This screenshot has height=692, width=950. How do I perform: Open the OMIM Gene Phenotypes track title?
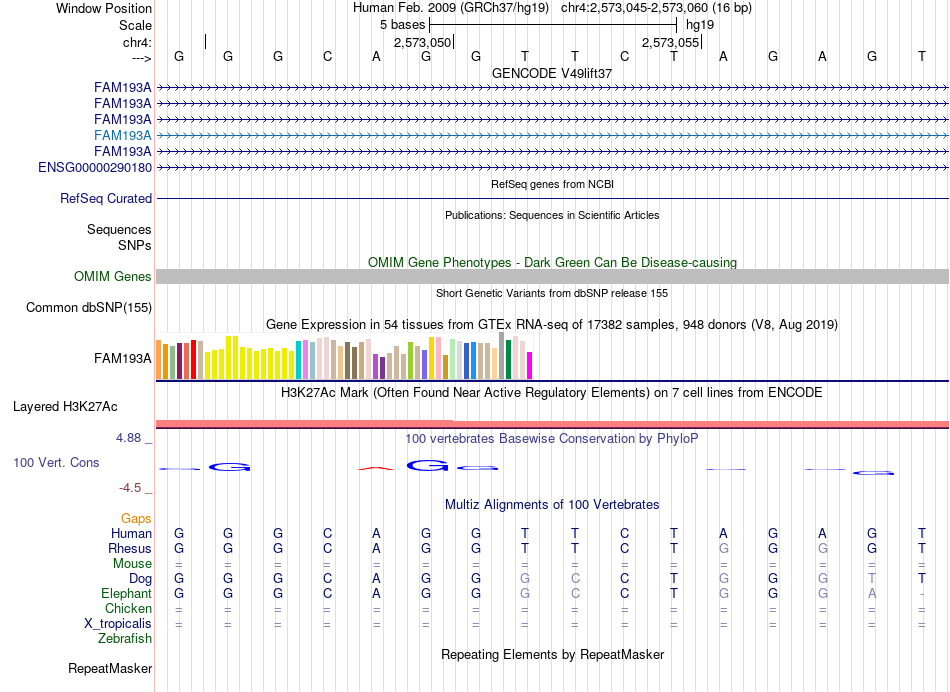(552, 262)
